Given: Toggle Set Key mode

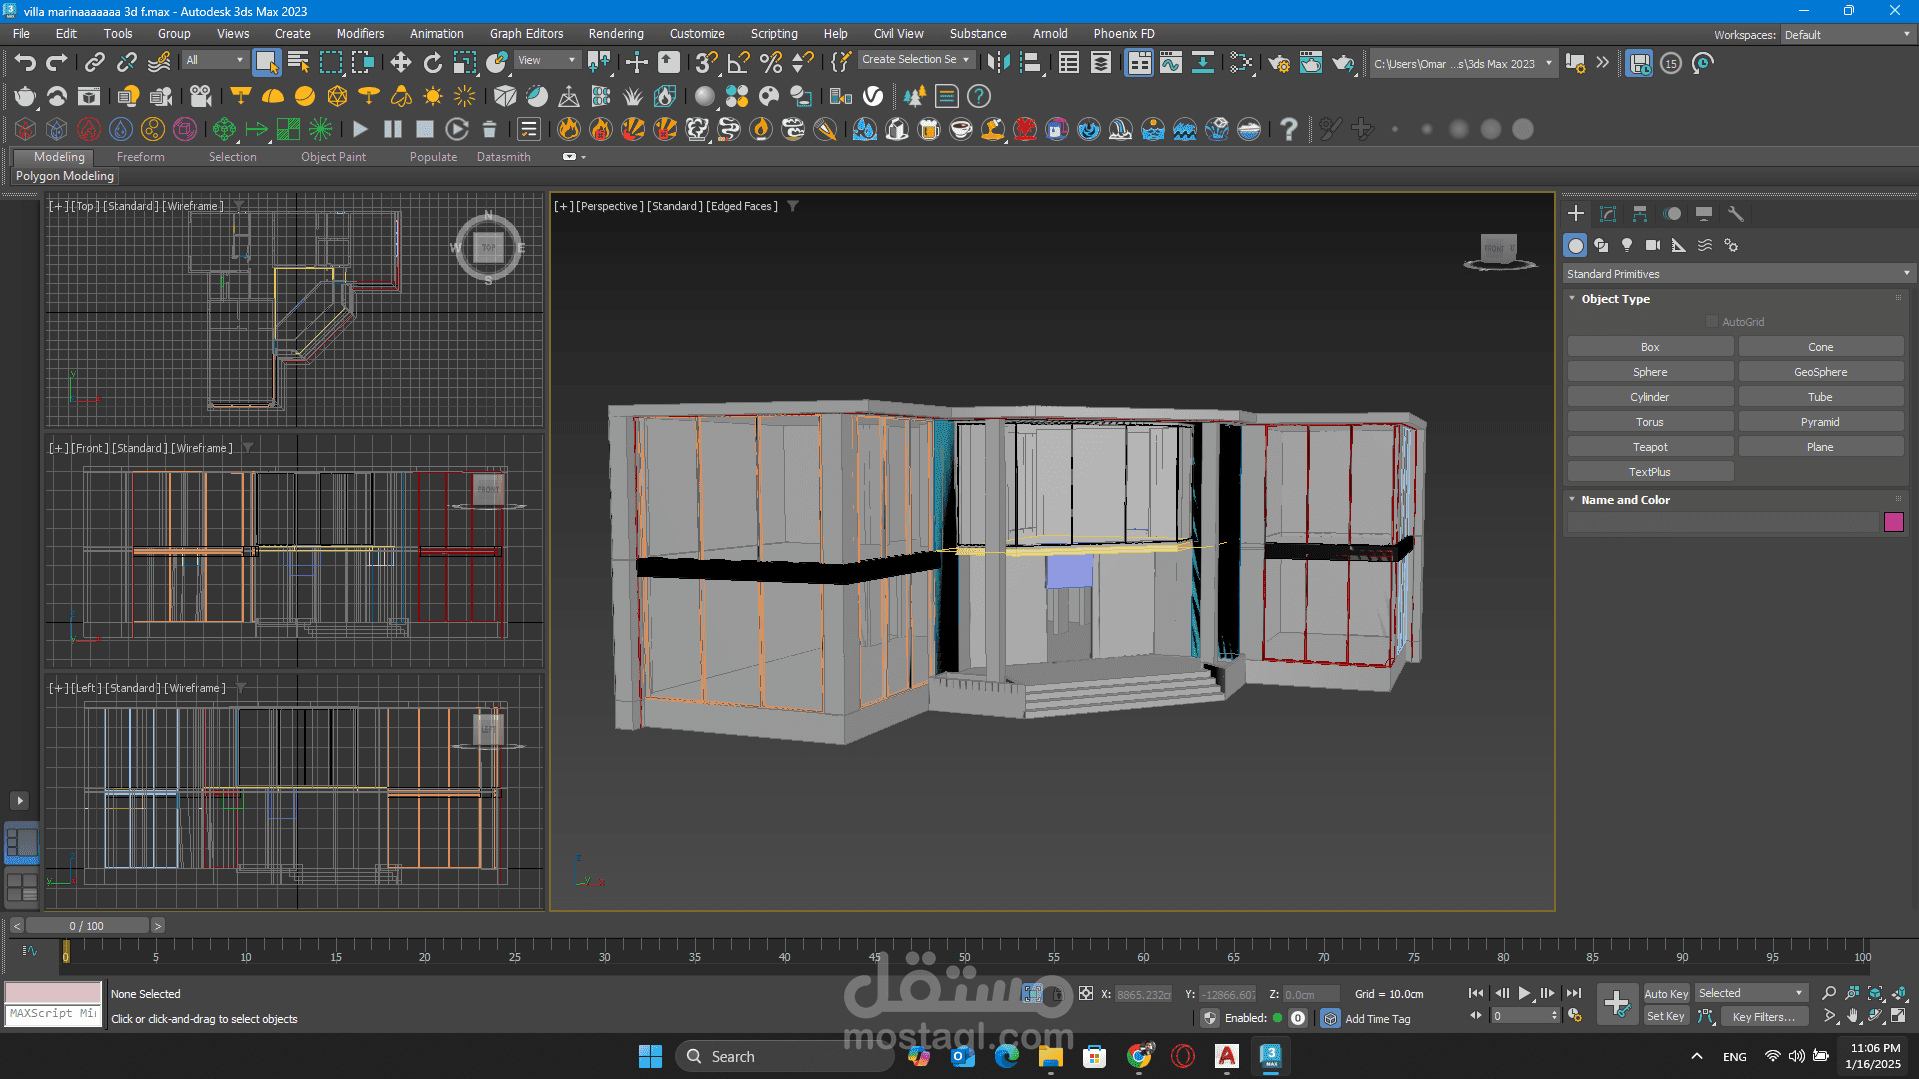Looking at the screenshot, I should 1666,1016.
